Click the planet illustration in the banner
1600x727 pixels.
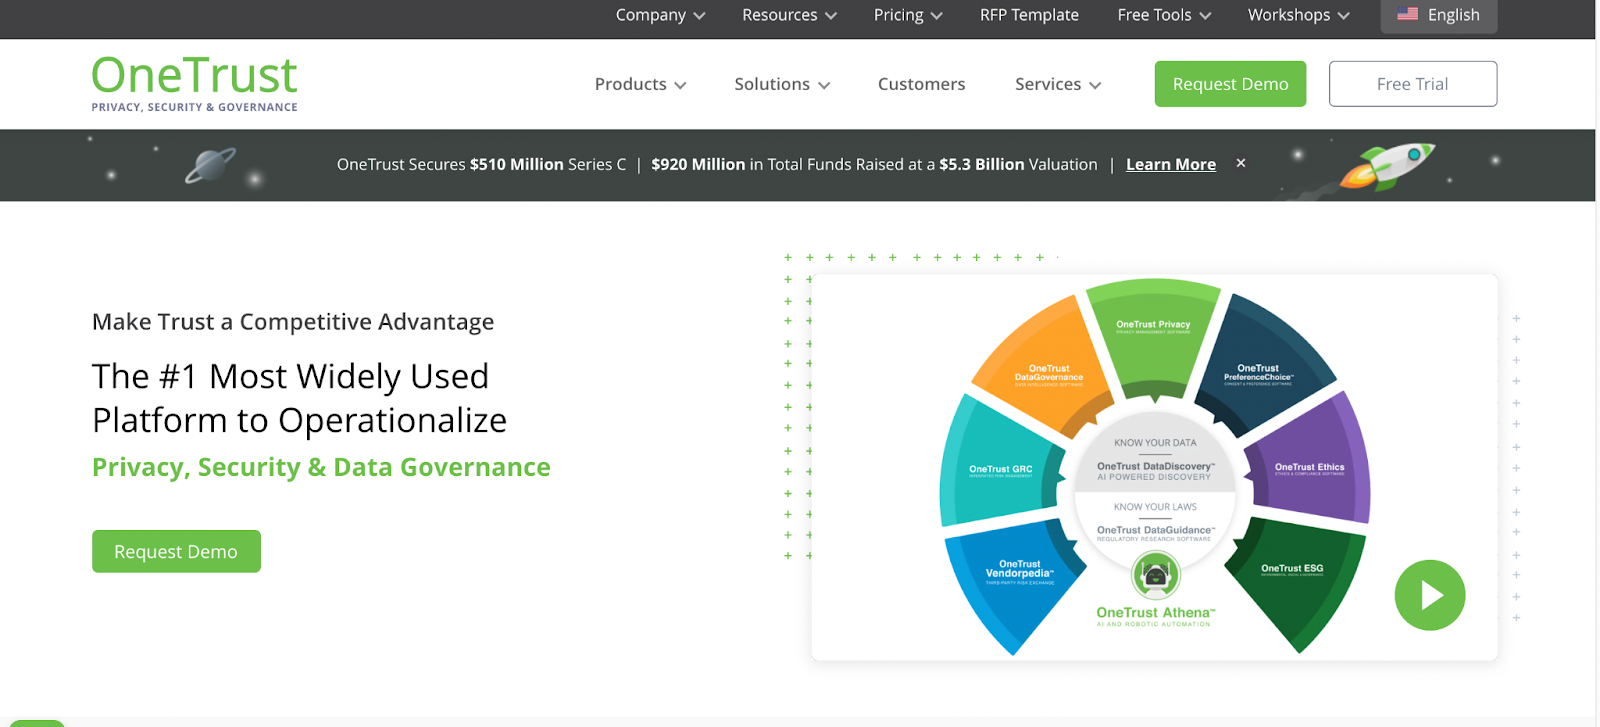tap(211, 165)
